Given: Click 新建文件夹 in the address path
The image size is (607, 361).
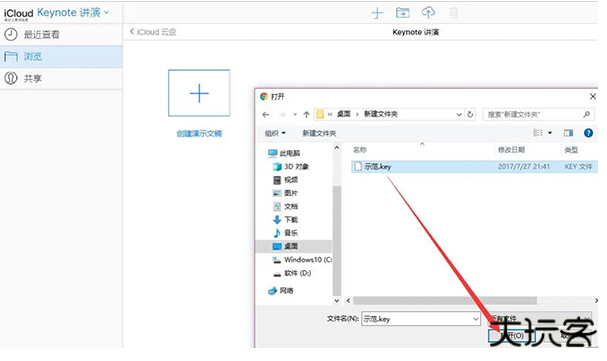Looking at the screenshot, I should pyautogui.click(x=381, y=114).
